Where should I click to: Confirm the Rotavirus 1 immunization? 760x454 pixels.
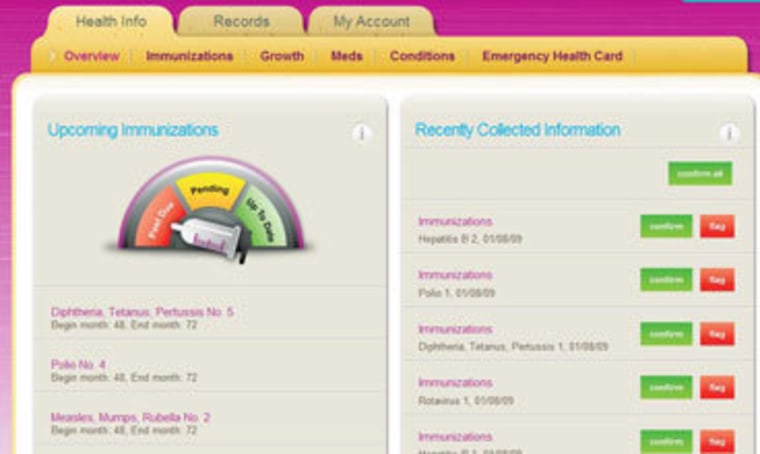(666, 387)
